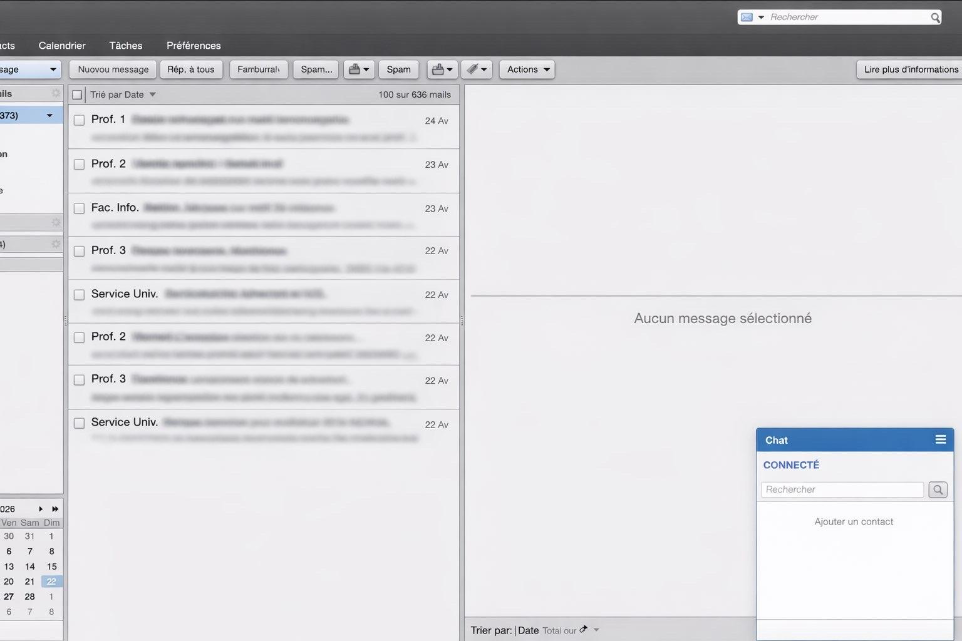Go to next month in mini calendar
This screenshot has height=641, width=962.
pos(41,509)
